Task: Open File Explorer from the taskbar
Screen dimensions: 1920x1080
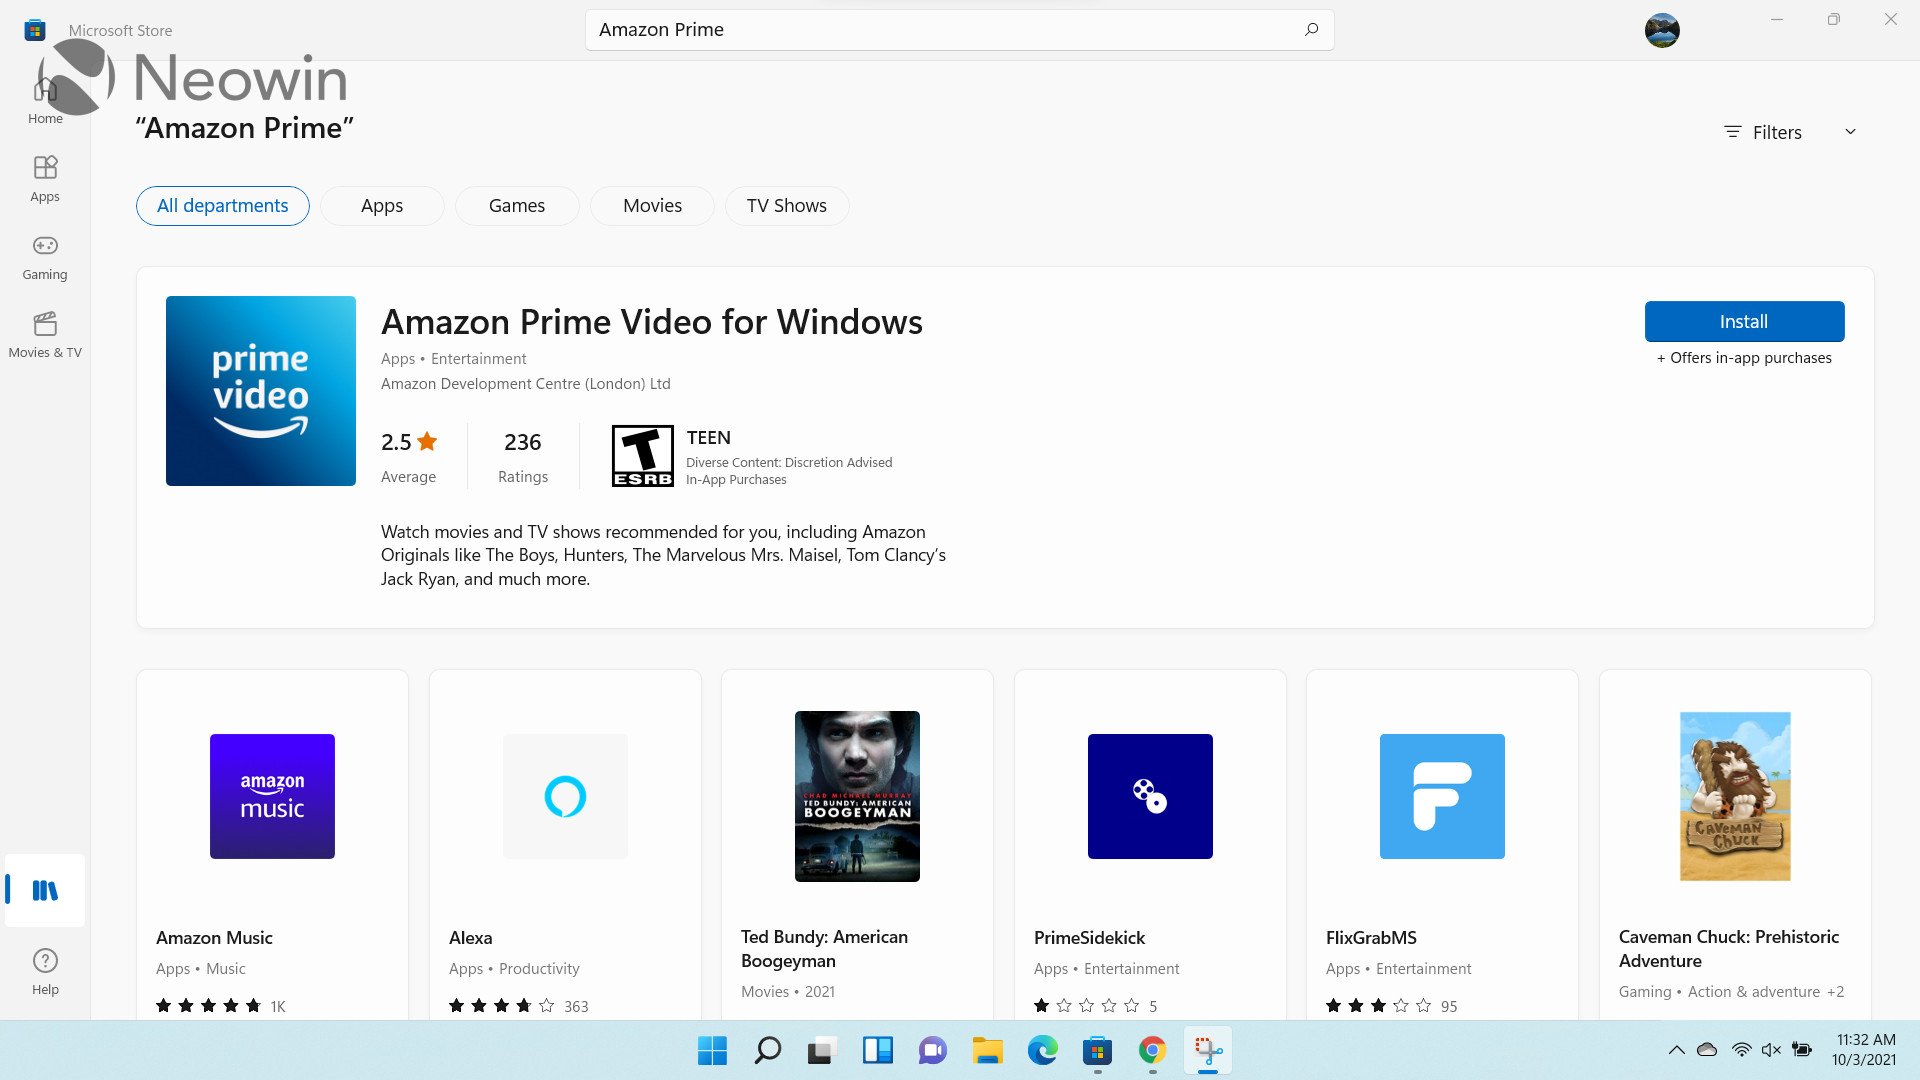Action: (987, 1051)
